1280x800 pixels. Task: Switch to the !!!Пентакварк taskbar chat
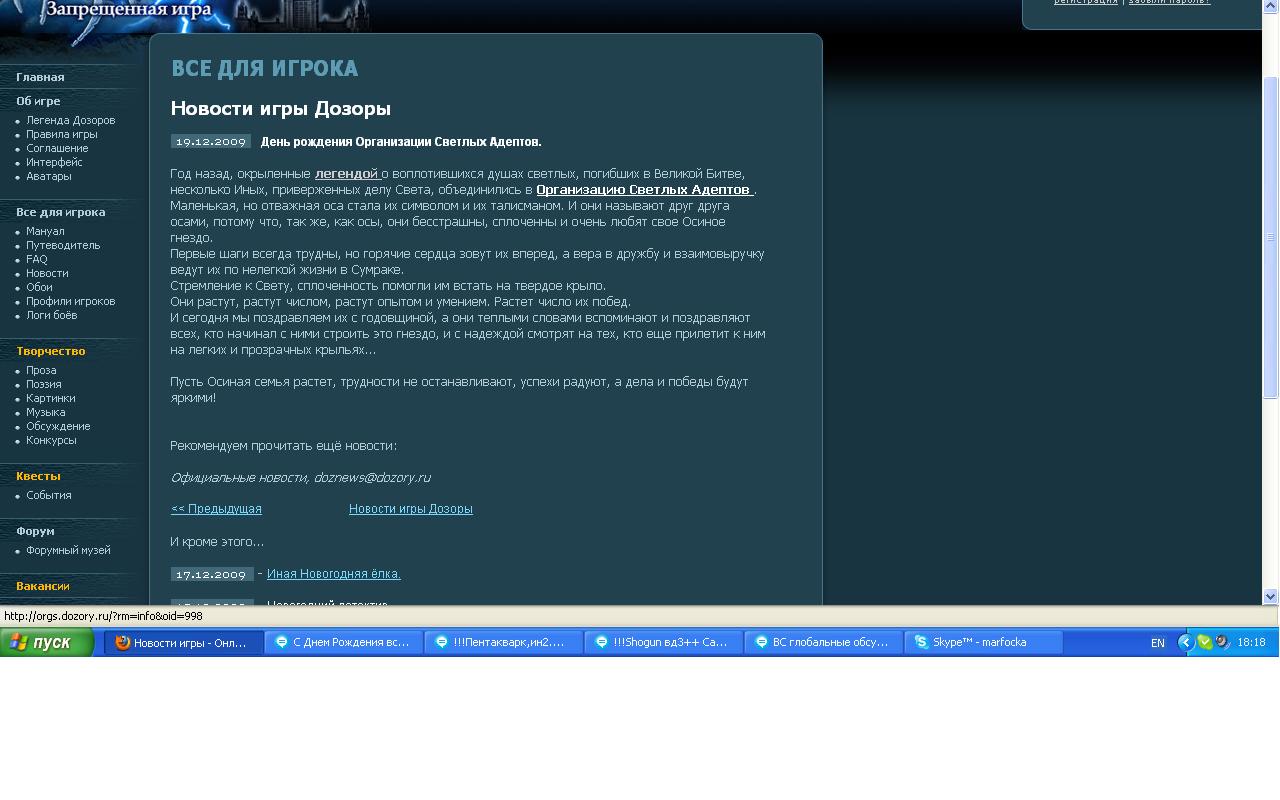[504, 643]
